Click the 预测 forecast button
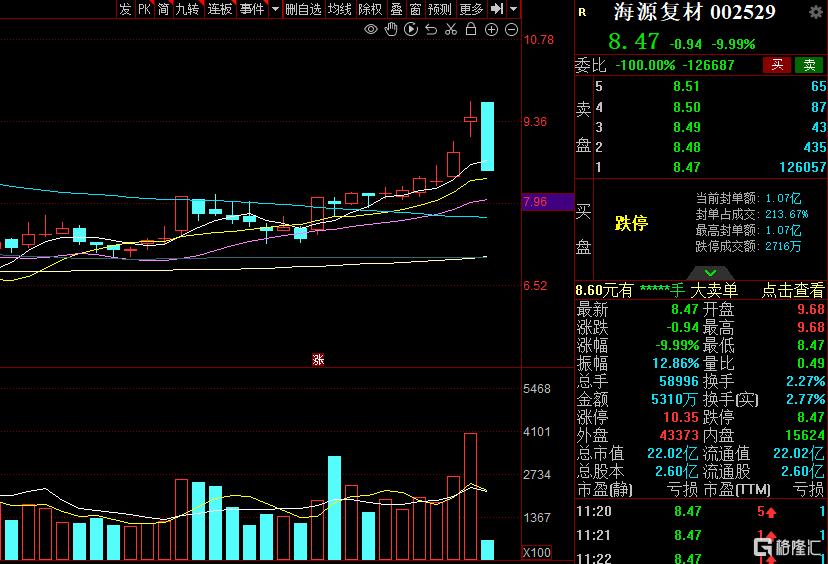Screen dimensions: 828x564 [440, 9]
